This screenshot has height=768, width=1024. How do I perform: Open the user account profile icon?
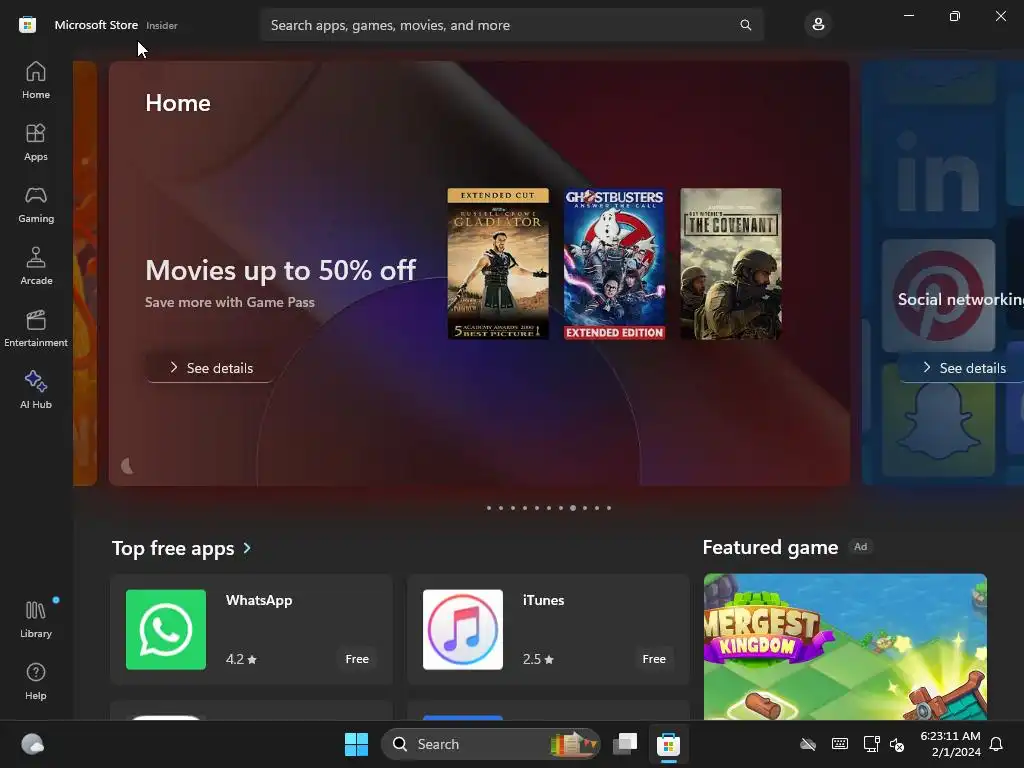(x=818, y=25)
